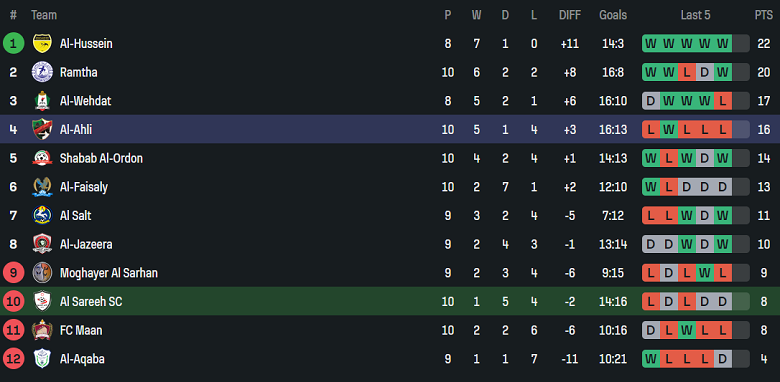
Task: Open the Al Sareeh SC team link
Action: [91, 301]
